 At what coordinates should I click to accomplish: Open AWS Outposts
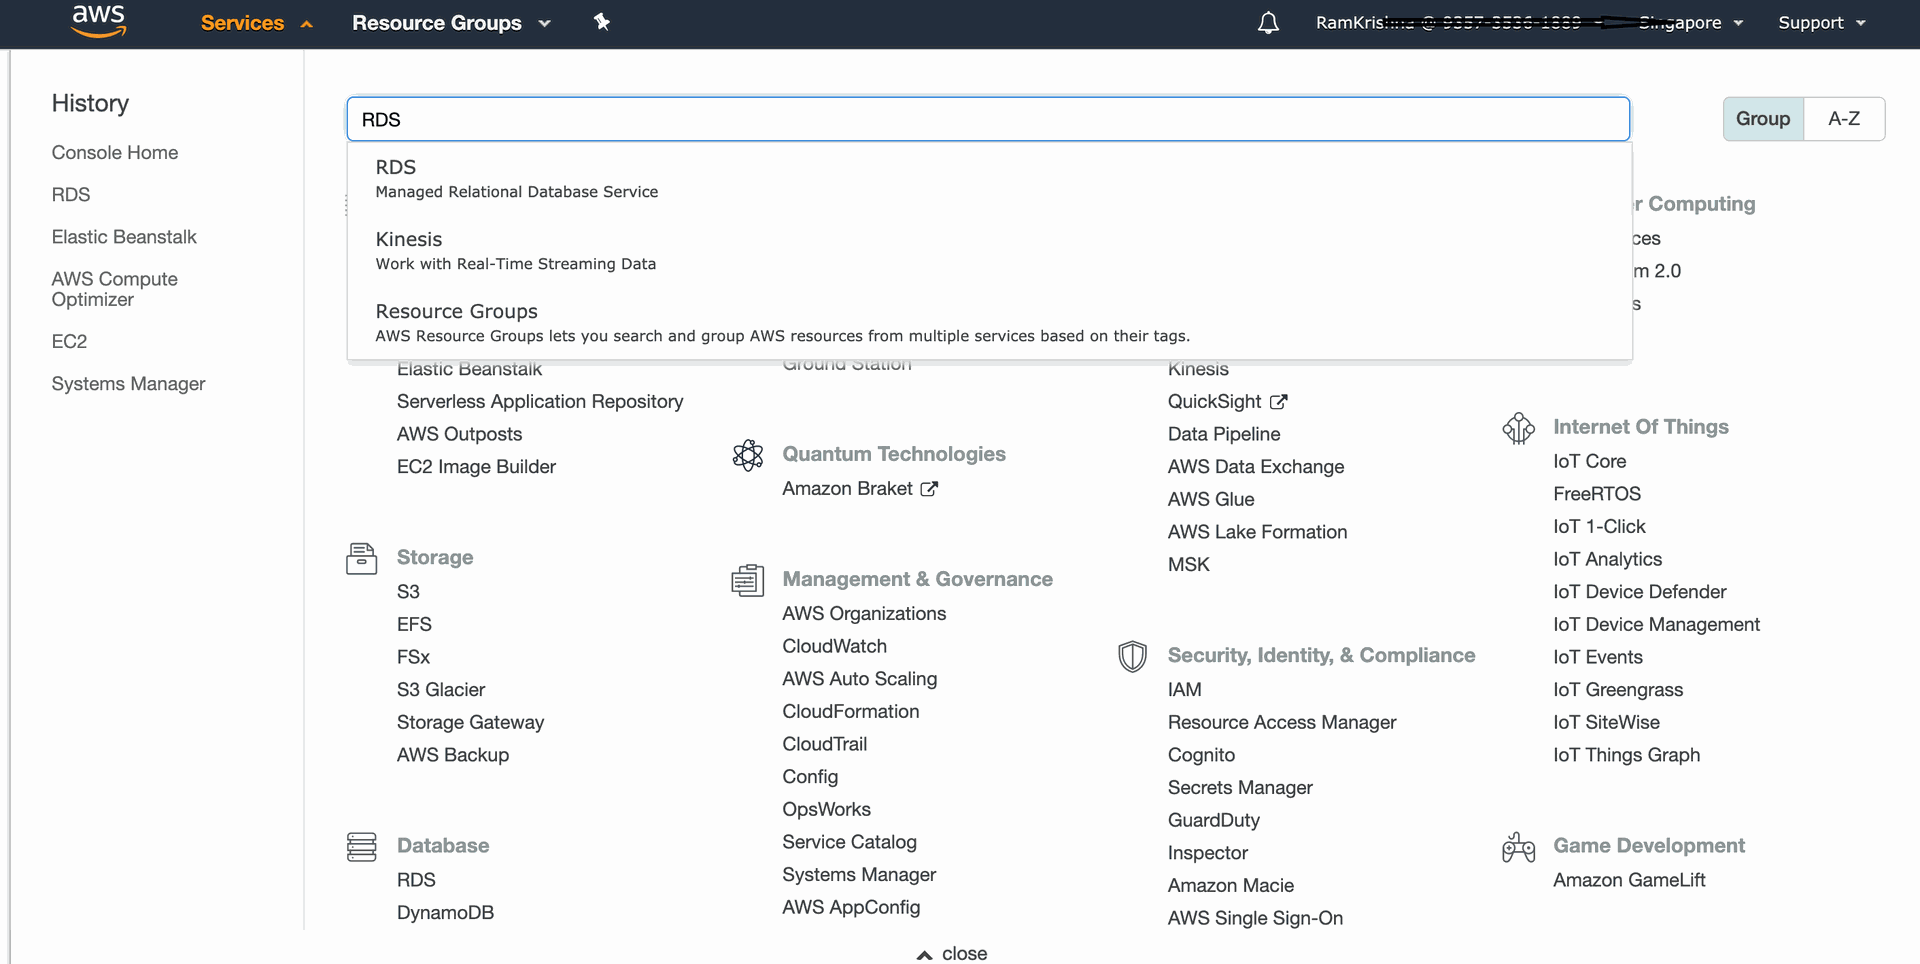(459, 435)
